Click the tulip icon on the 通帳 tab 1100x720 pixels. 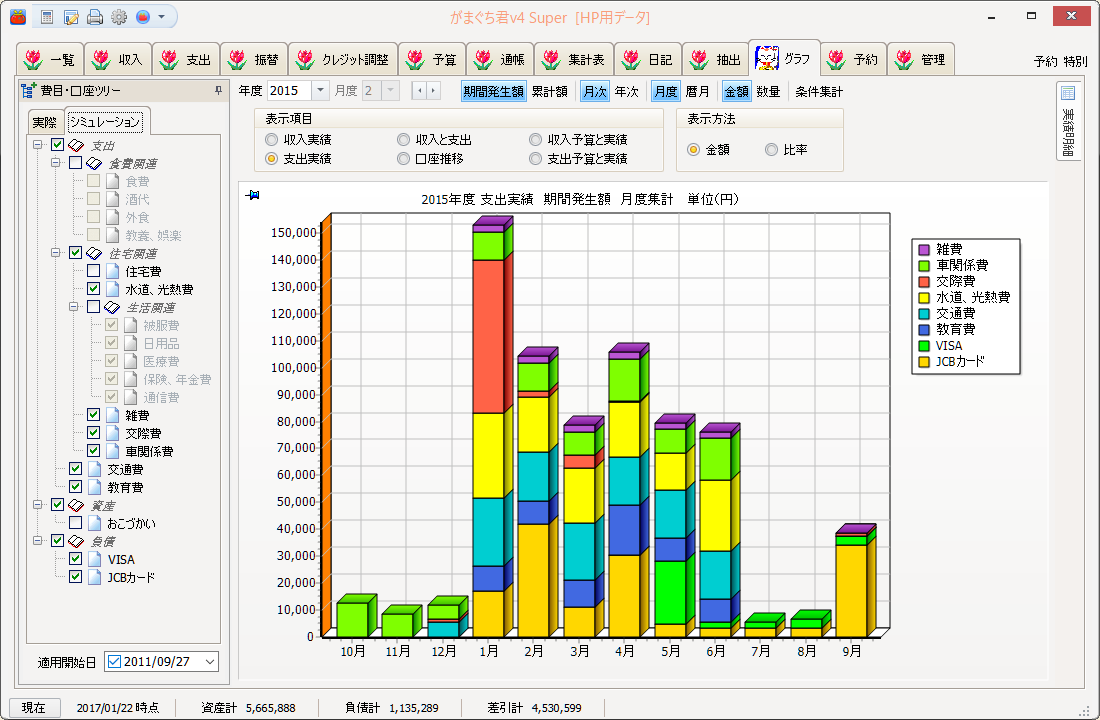click(x=483, y=60)
